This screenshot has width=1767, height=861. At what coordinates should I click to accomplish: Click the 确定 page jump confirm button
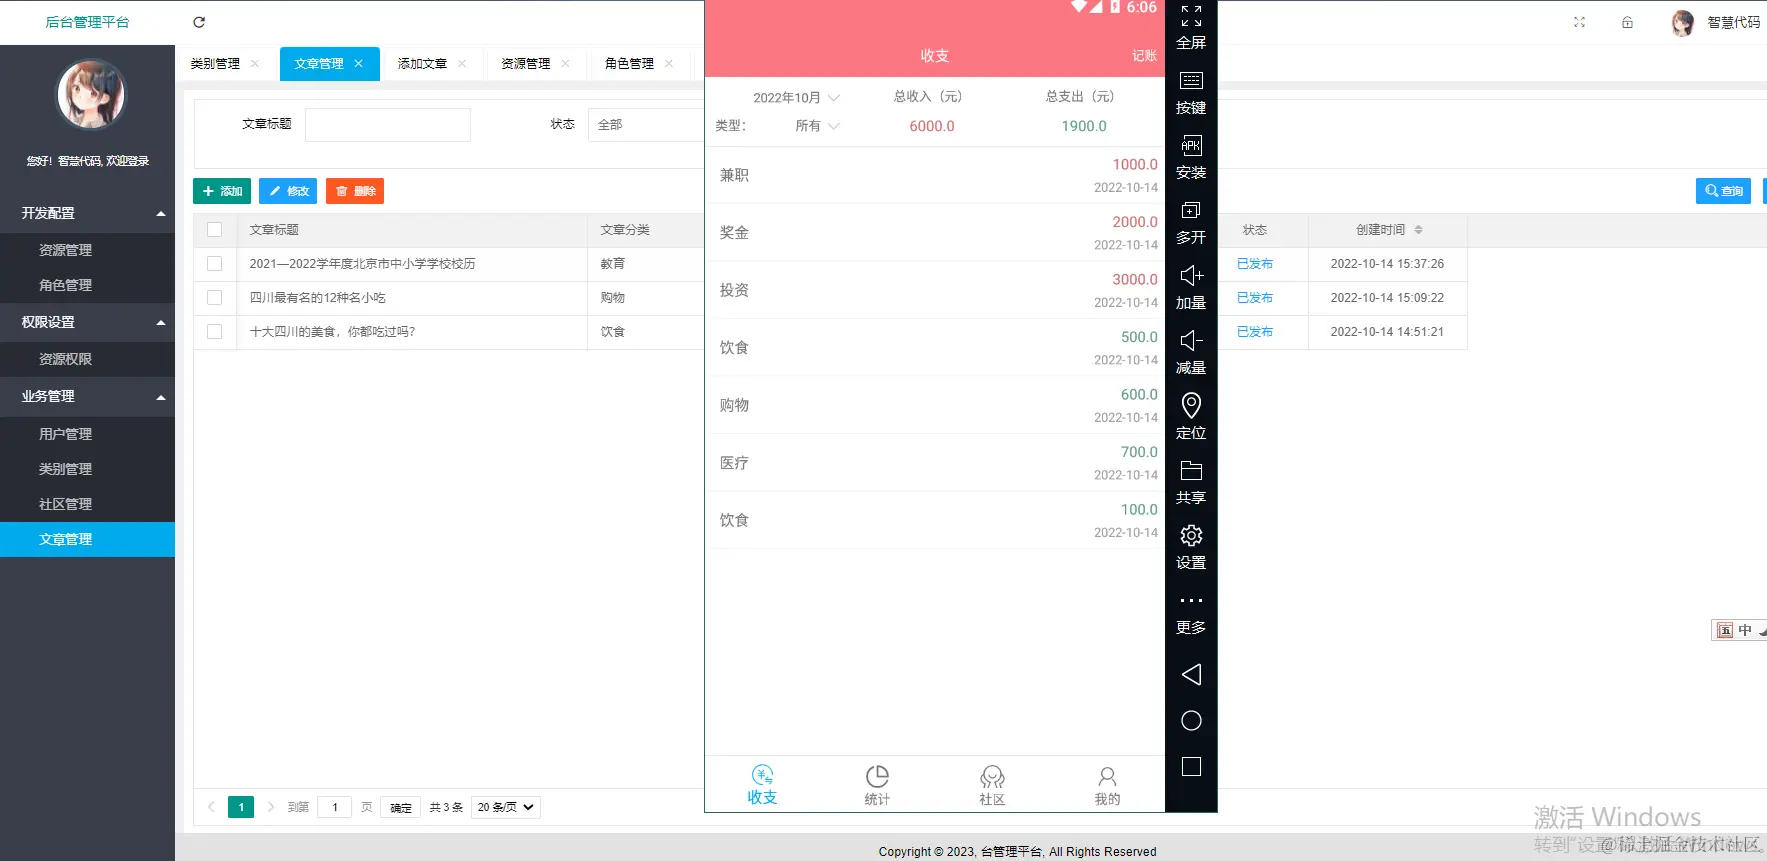tap(401, 807)
